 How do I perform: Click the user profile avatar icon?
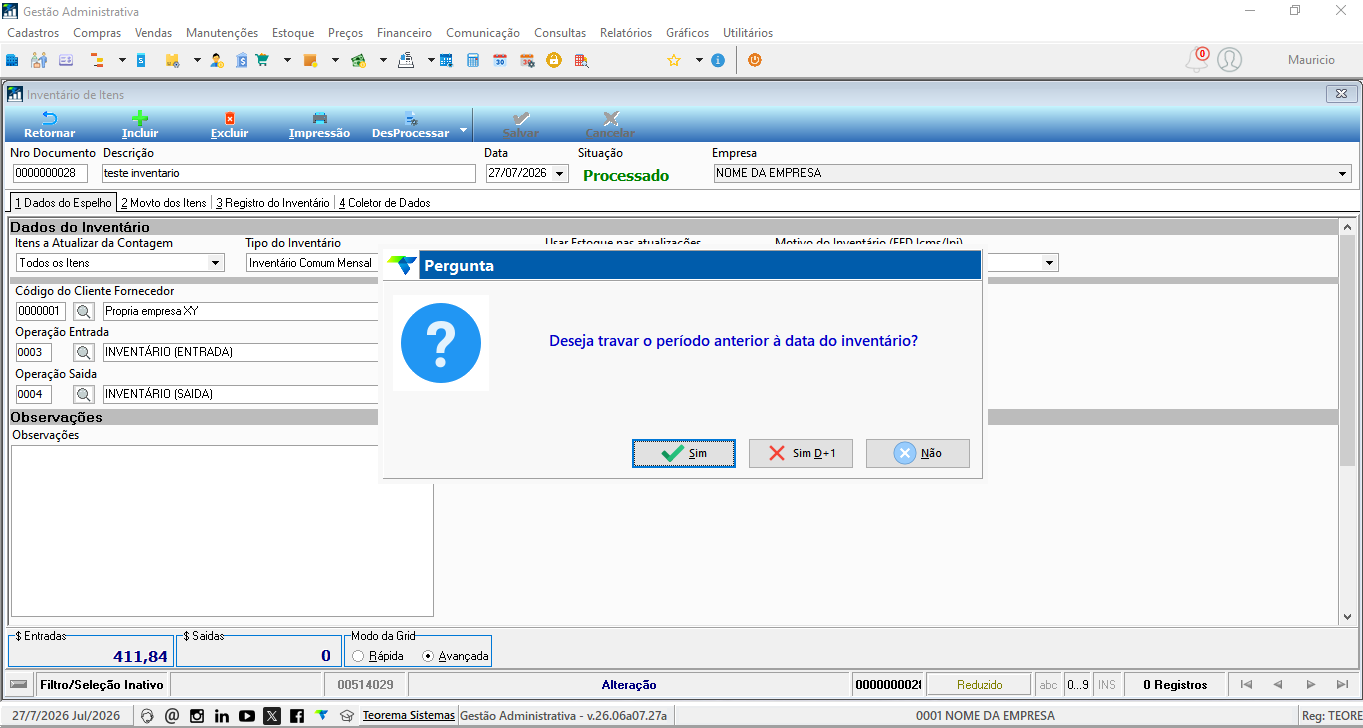(1230, 60)
